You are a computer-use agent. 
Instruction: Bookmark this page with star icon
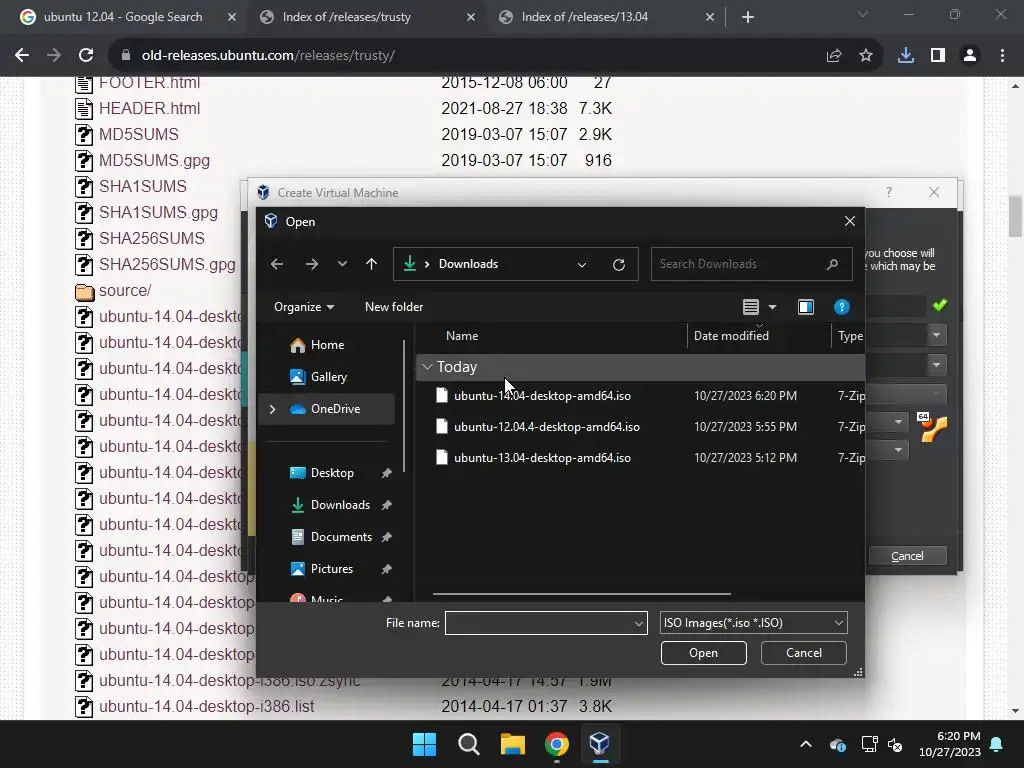[x=866, y=56]
